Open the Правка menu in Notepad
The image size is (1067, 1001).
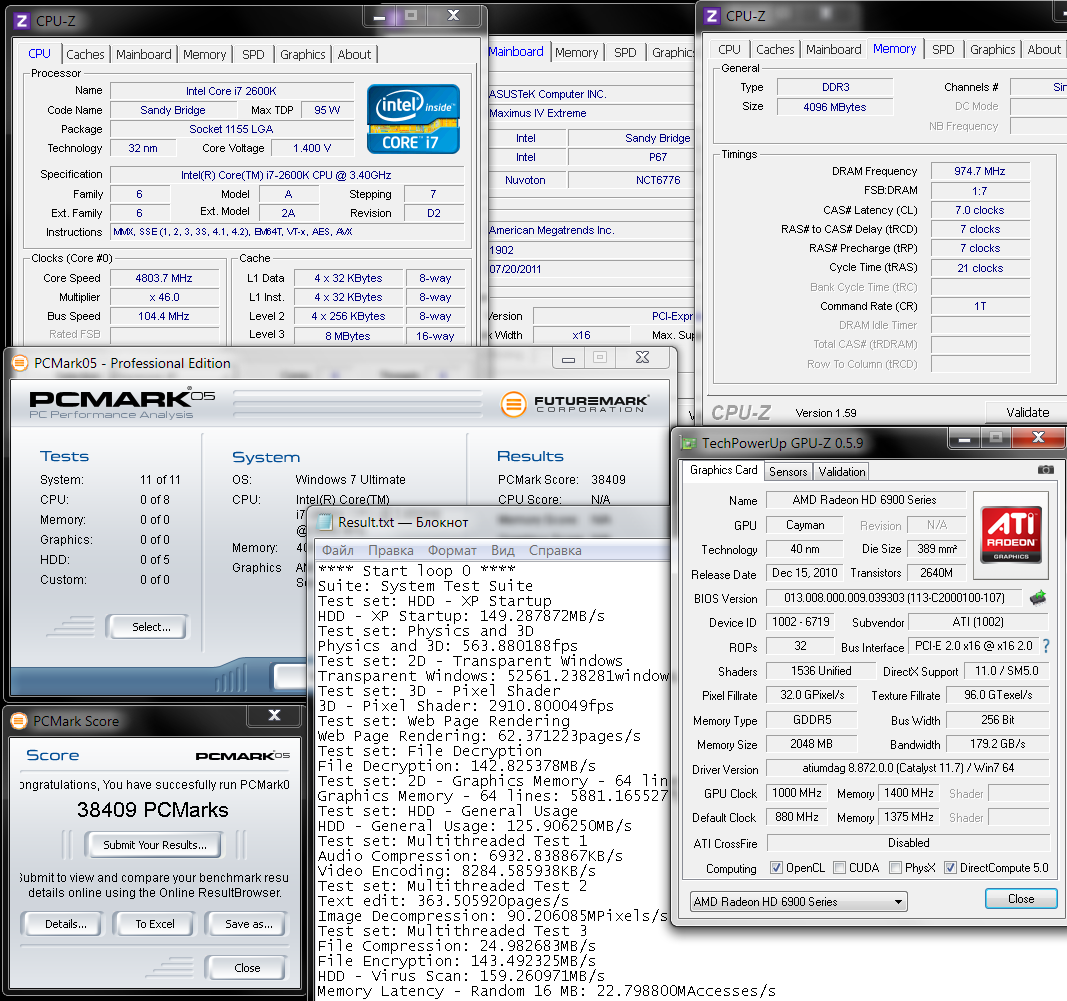pyautogui.click(x=391, y=550)
